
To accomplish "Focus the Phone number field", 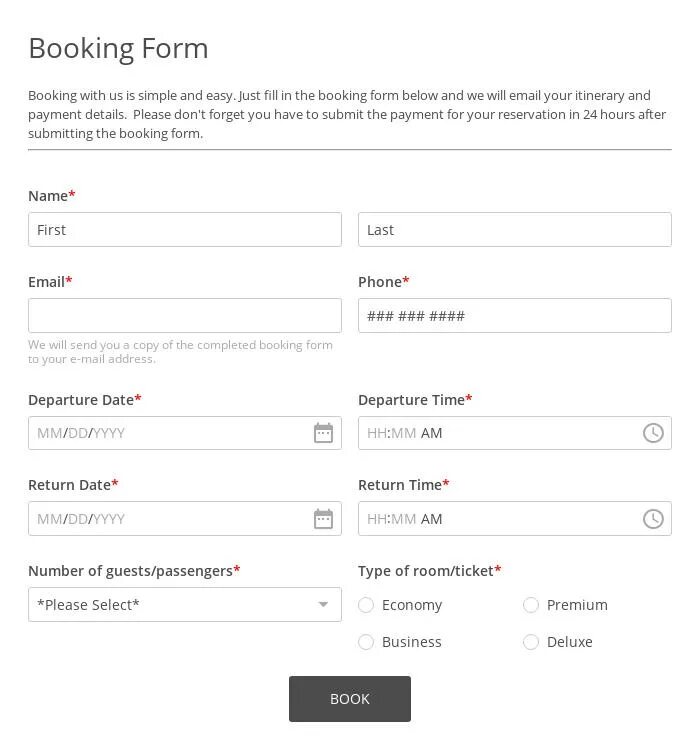I will [514, 316].
